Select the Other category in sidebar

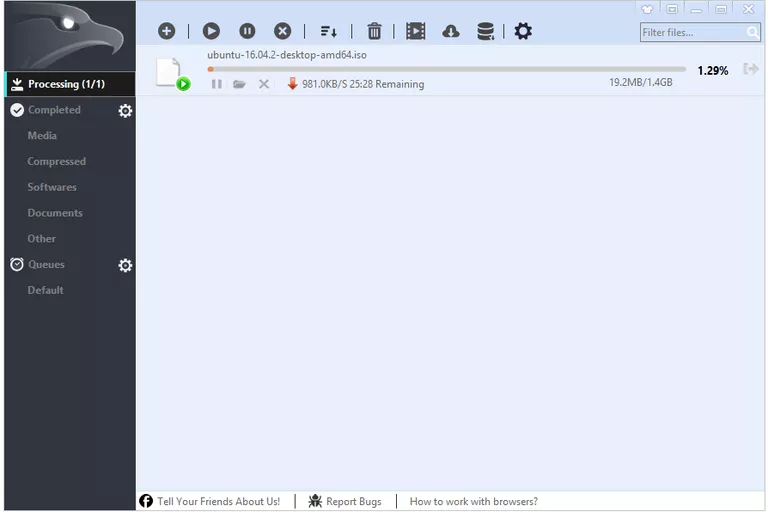42,239
